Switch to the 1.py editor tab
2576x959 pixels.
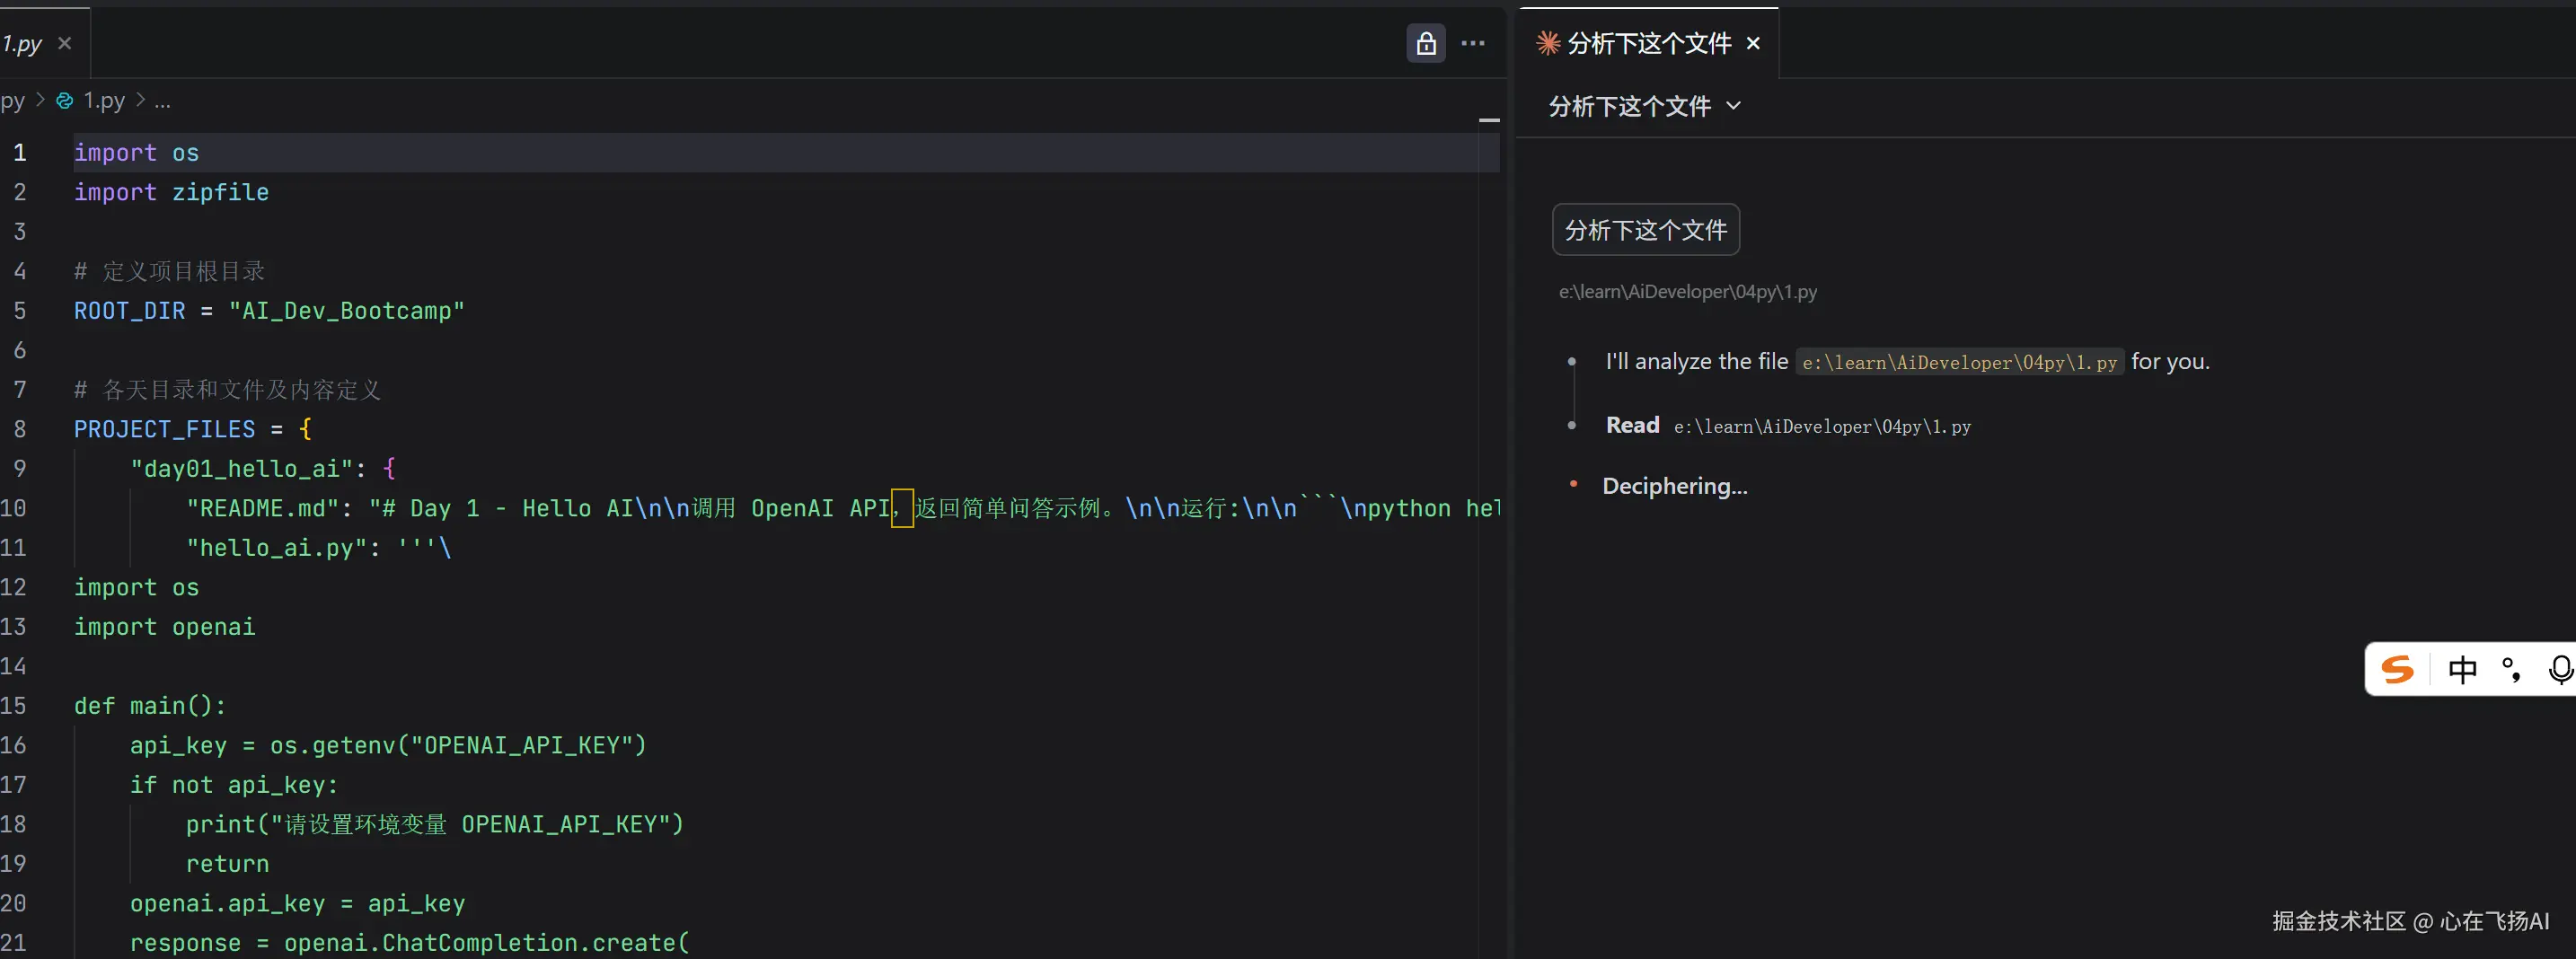point(22,43)
